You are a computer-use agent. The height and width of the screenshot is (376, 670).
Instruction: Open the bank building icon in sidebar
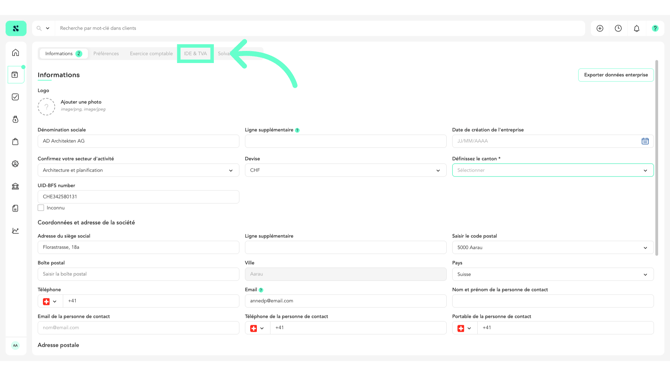click(x=15, y=186)
